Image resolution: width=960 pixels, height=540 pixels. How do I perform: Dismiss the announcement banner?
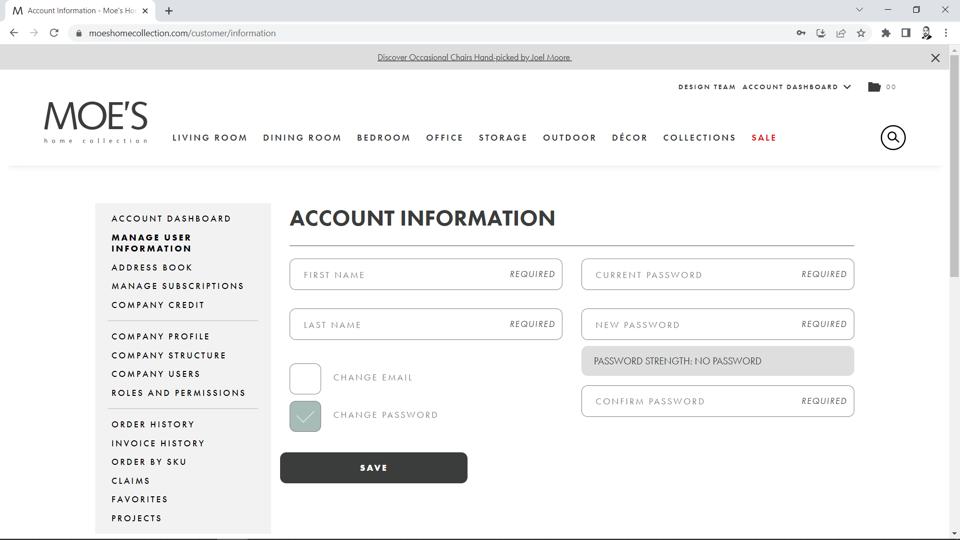[935, 58]
